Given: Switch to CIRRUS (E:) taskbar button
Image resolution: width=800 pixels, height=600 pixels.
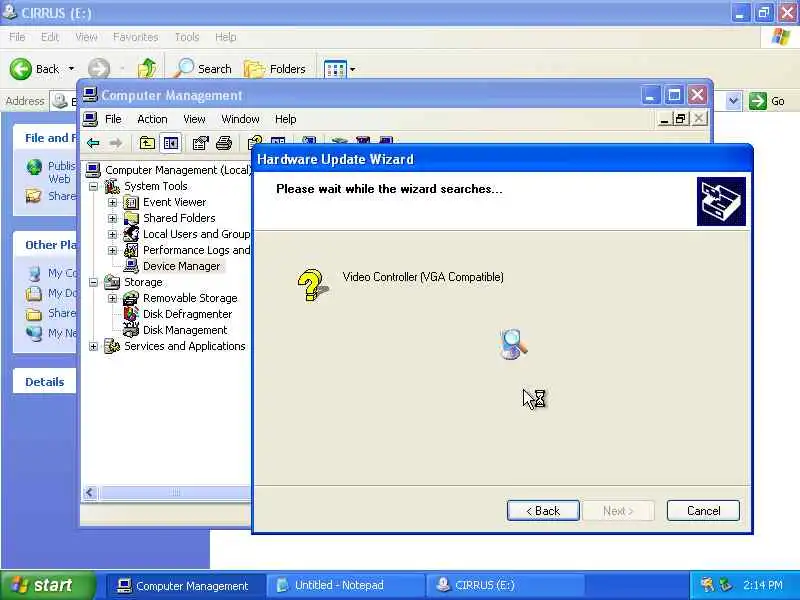Looking at the screenshot, I should 505,585.
